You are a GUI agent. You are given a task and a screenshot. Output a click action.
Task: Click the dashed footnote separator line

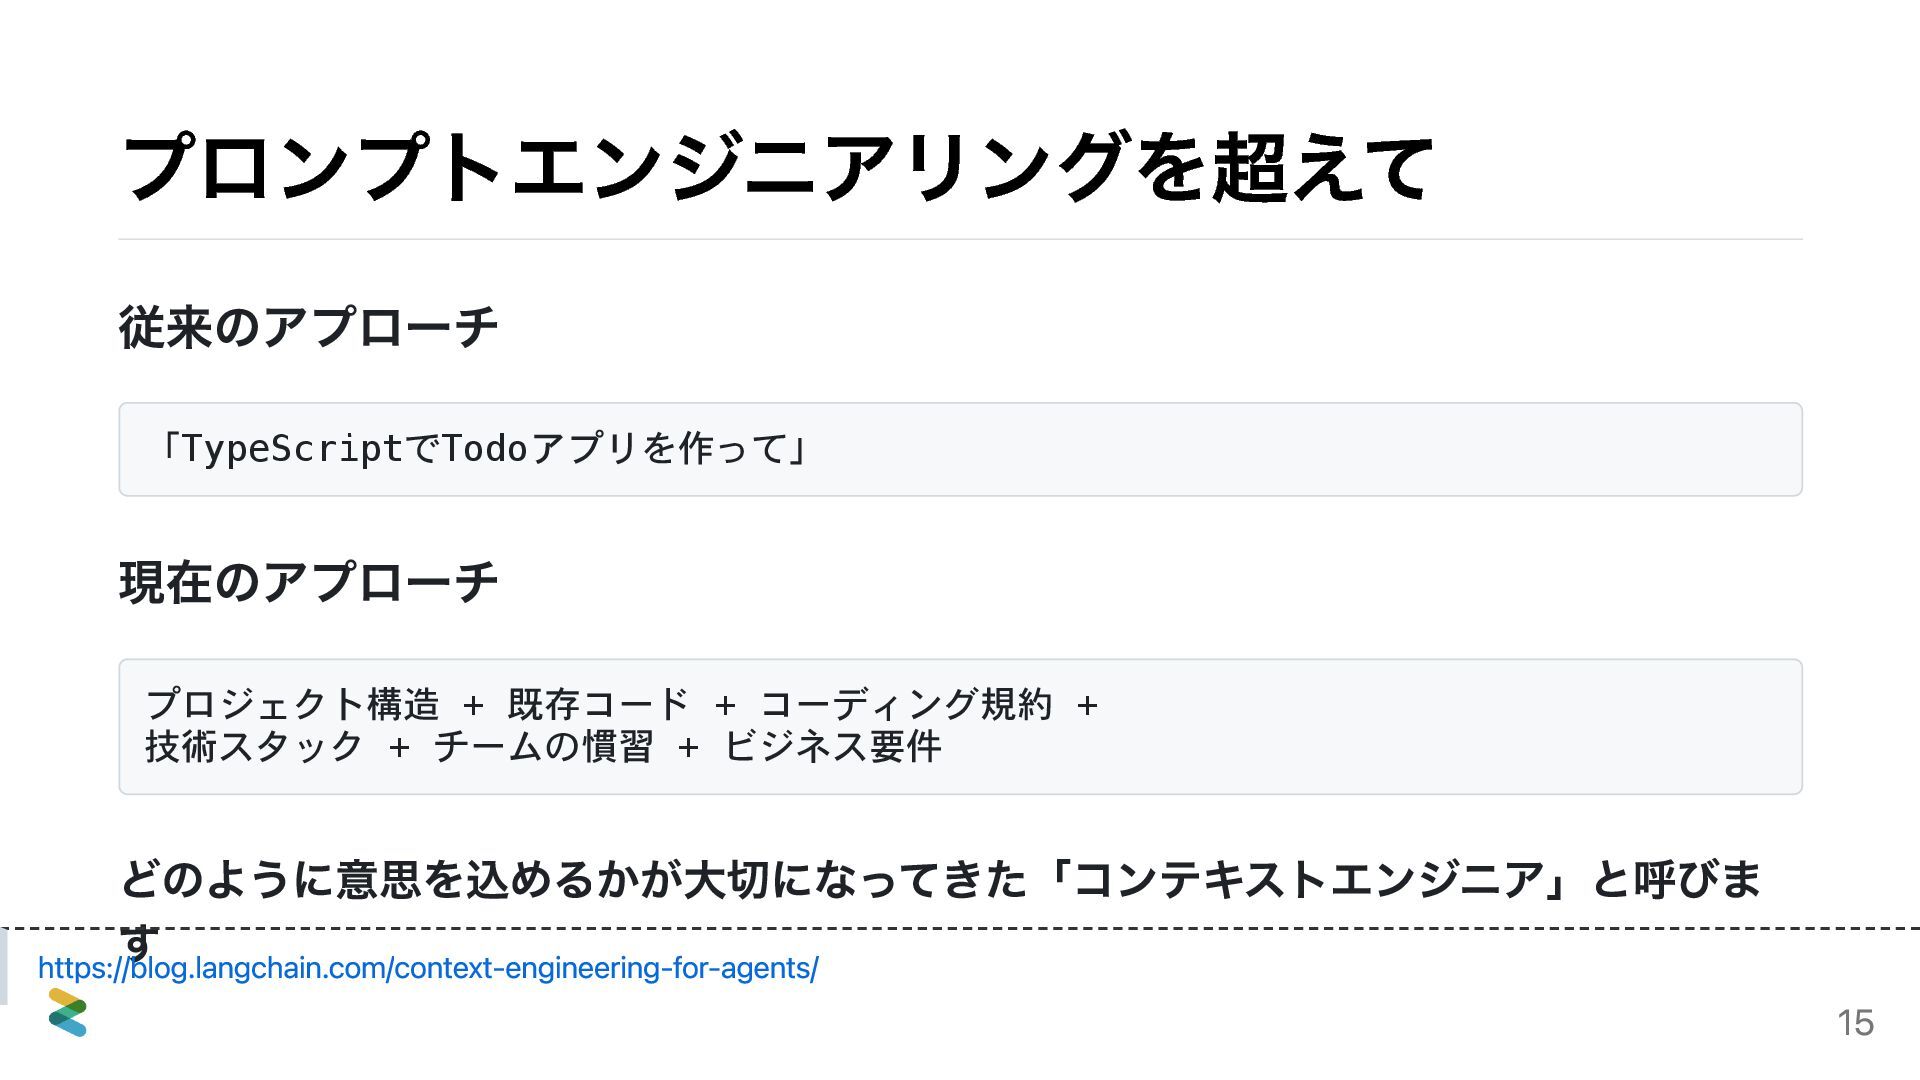[960, 929]
